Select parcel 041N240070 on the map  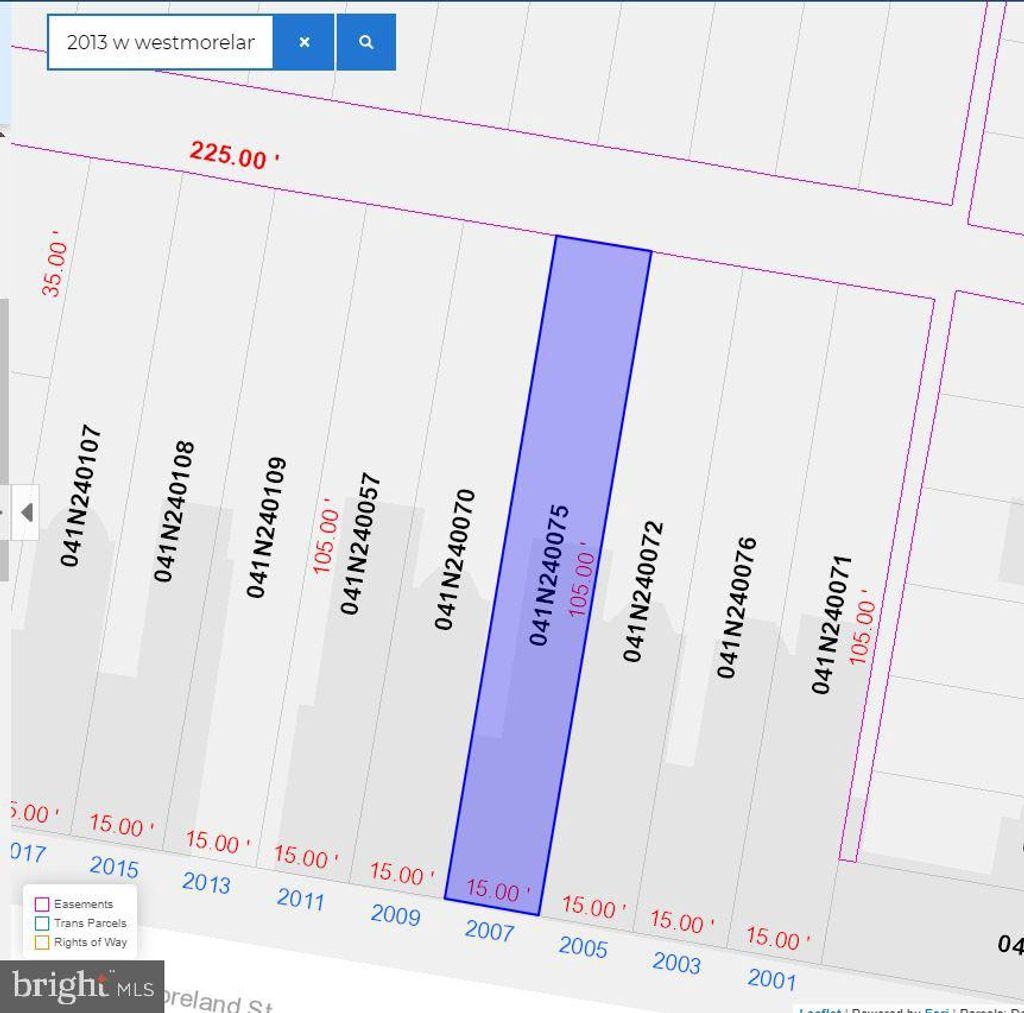click(455, 559)
